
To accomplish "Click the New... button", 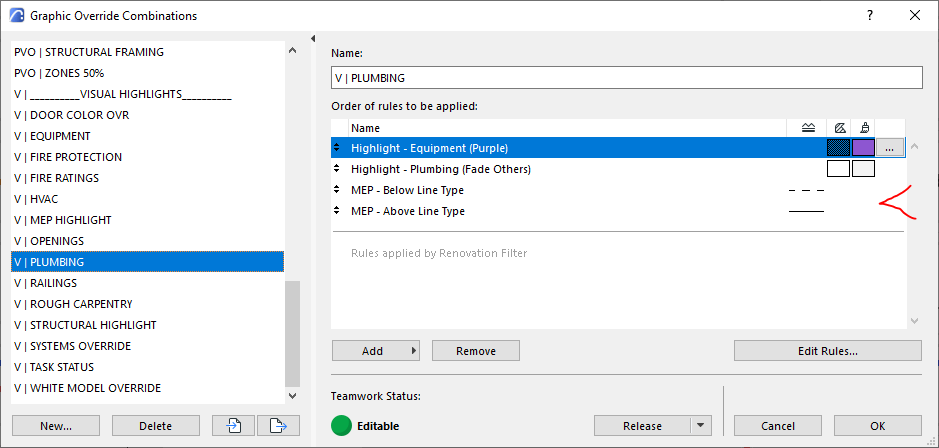I will [x=56, y=426].
